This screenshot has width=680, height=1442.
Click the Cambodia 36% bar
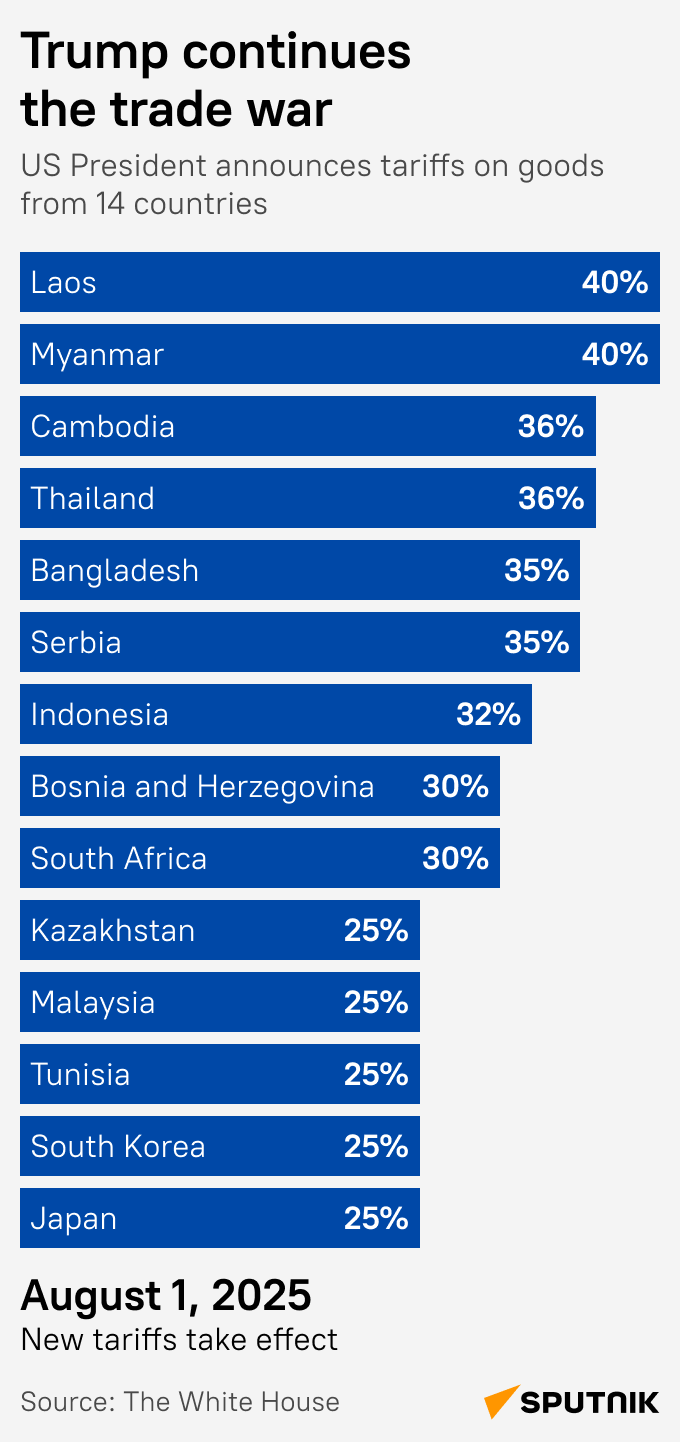pos(308,426)
